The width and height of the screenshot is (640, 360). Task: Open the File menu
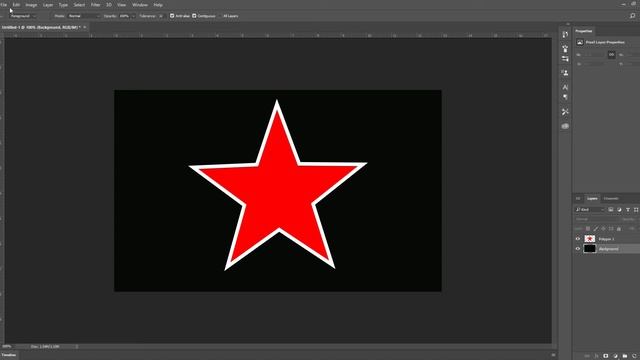[3, 5]
